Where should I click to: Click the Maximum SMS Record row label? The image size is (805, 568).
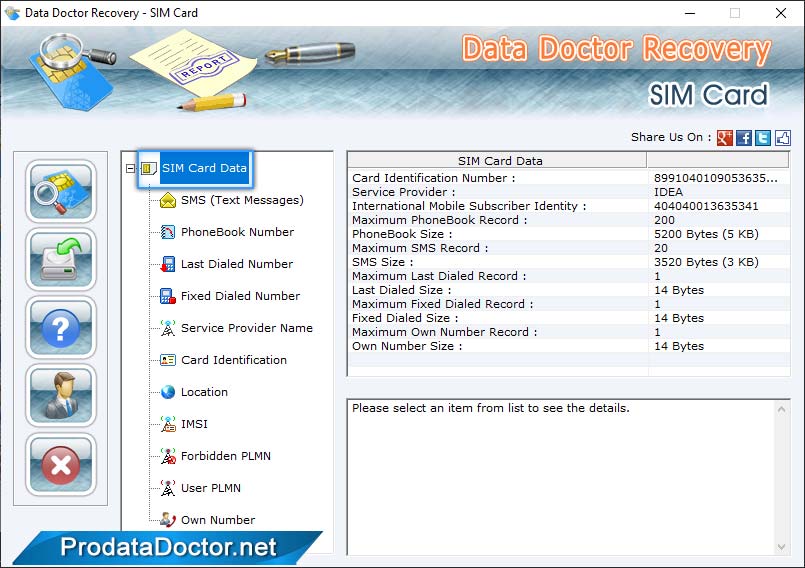tap(420, 248)
